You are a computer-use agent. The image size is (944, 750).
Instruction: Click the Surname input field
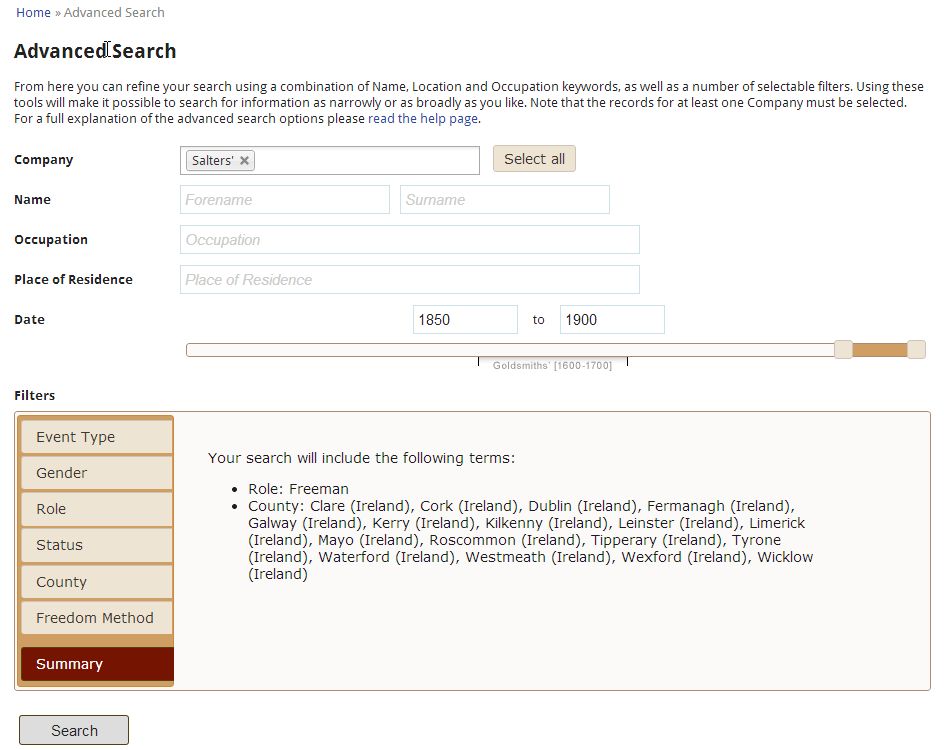click(504, 200)
